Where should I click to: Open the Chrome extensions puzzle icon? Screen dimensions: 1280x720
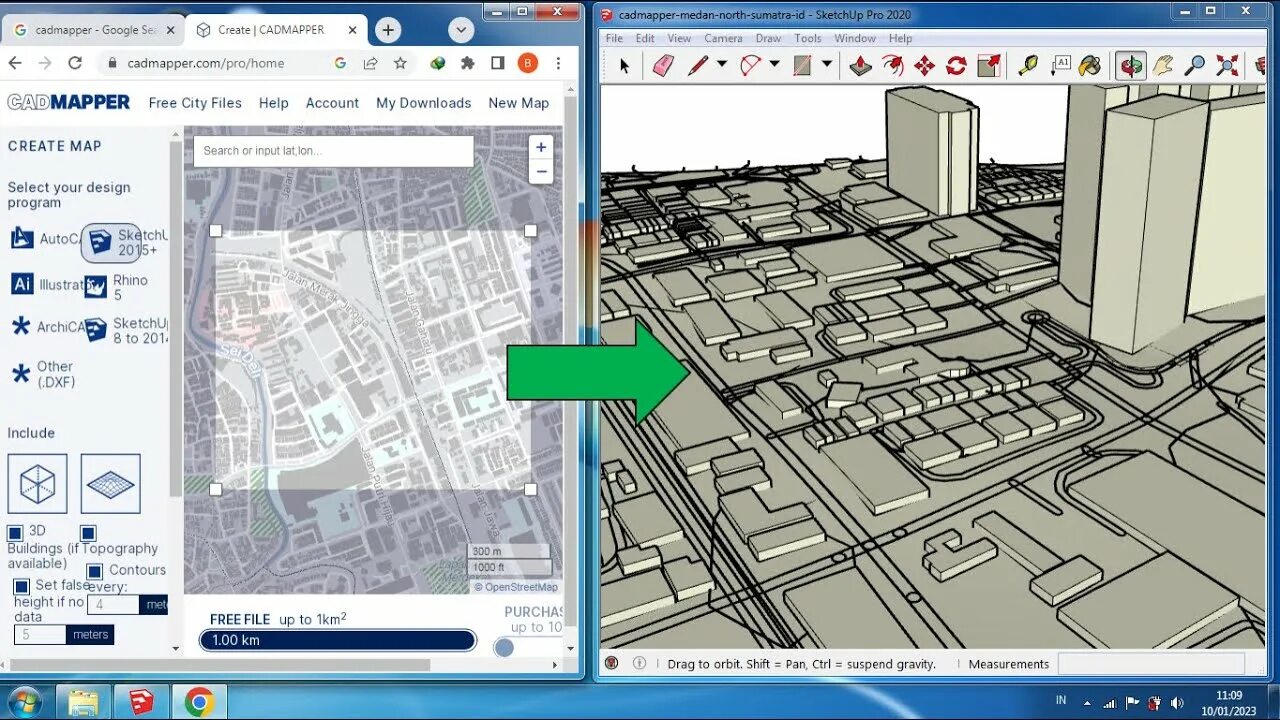[467, 63]
